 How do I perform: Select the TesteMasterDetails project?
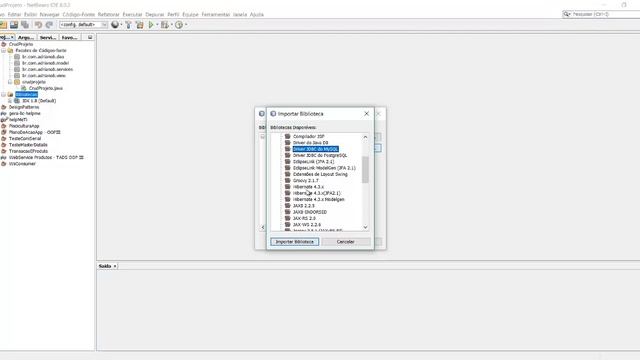28,145
